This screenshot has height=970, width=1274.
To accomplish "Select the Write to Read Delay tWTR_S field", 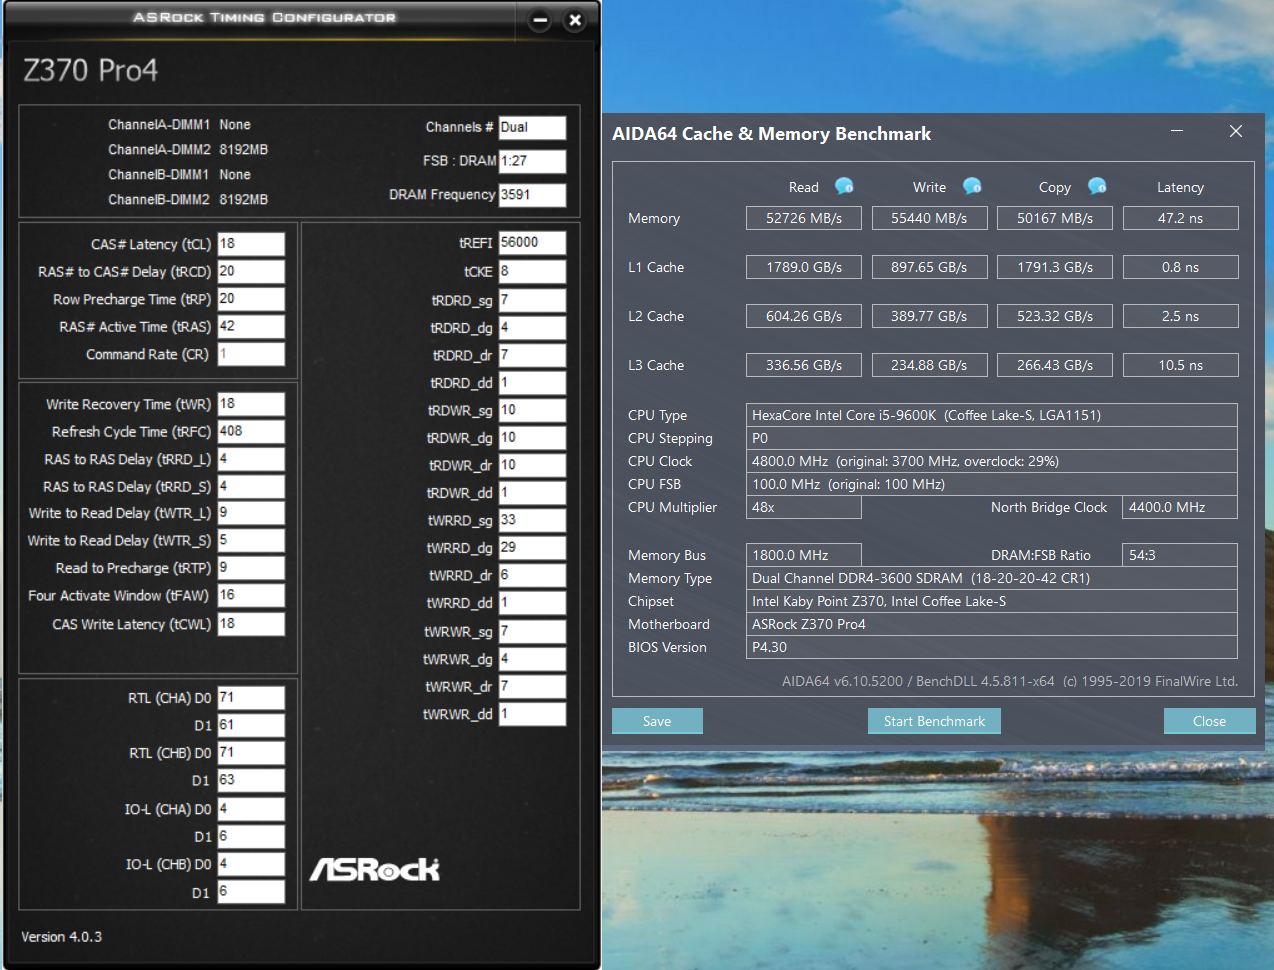I will click(251, 540).
